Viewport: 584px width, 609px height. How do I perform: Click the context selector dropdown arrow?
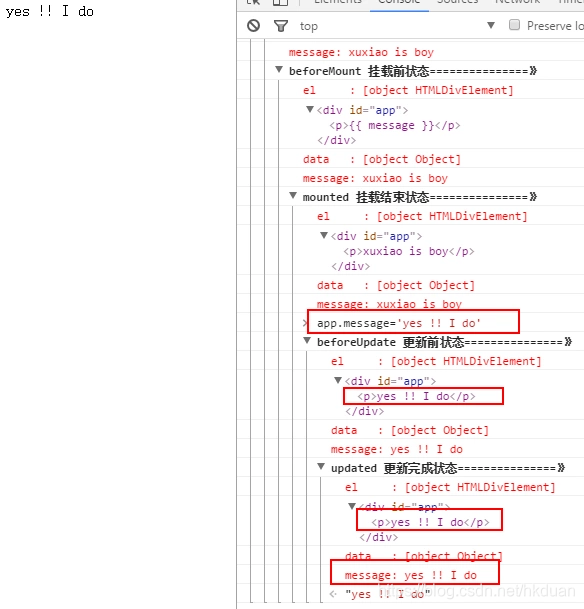(x=491, y=25)
